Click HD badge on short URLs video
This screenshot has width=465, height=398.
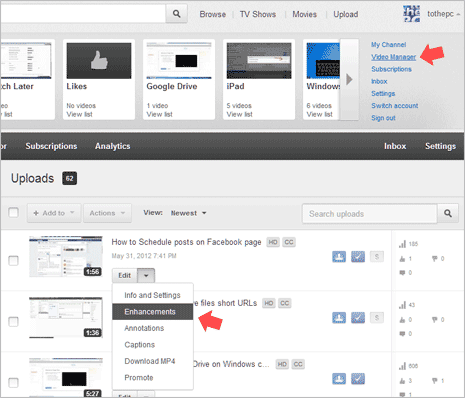coord(269,303)
